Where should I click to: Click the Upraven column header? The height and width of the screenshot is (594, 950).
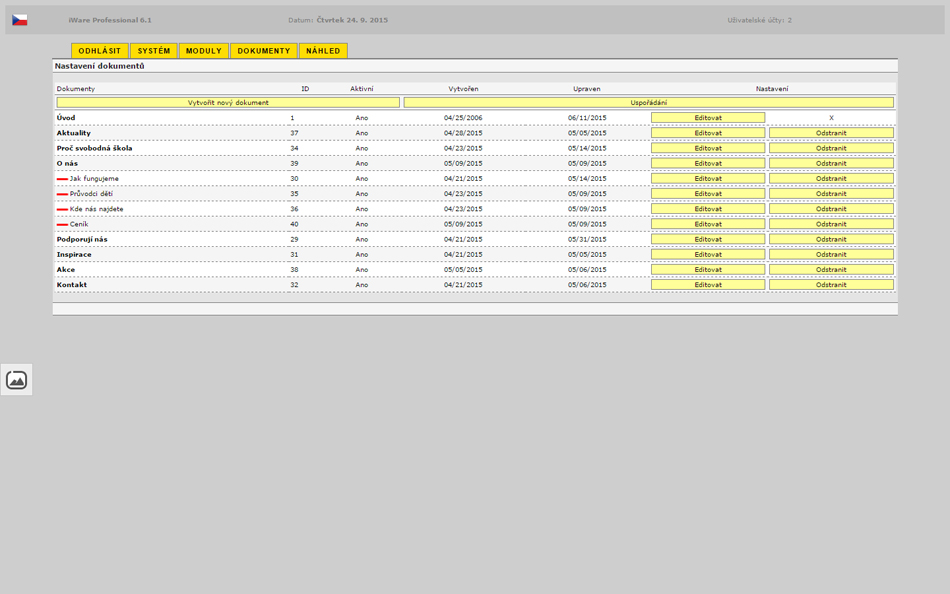(x=586, y=88)
